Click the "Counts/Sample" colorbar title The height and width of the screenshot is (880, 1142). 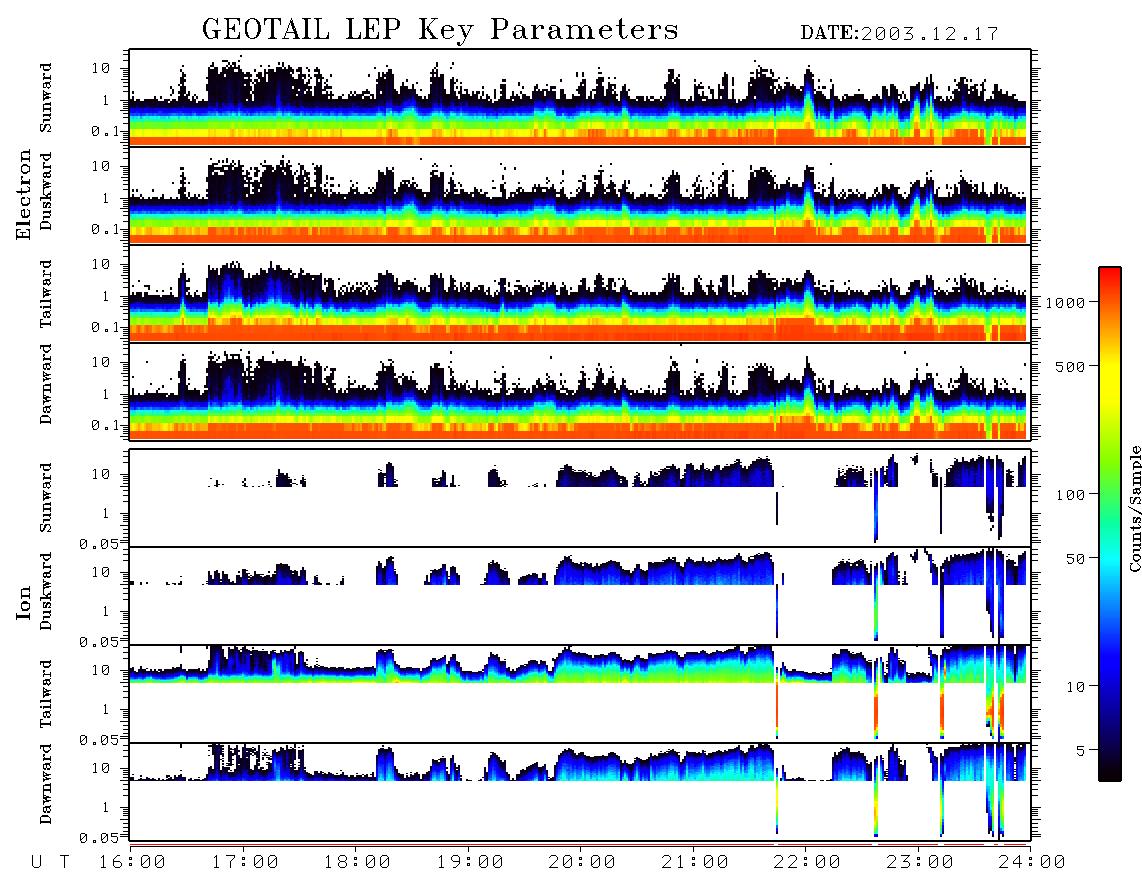tap(1134, 508)
